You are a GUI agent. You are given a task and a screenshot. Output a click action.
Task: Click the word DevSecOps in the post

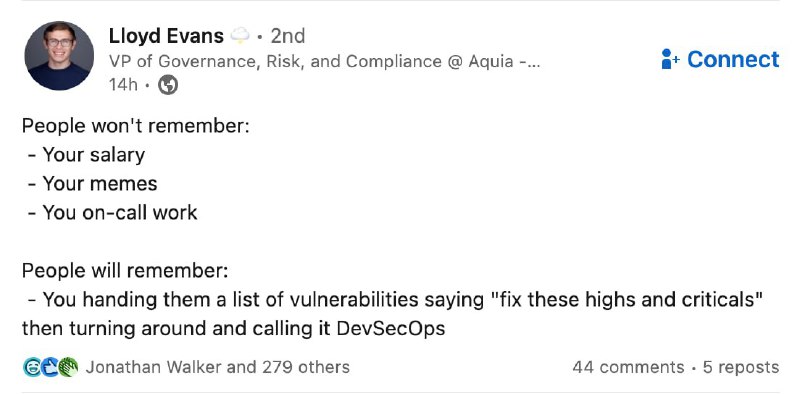pyautogui.click(x=391, y=328)
